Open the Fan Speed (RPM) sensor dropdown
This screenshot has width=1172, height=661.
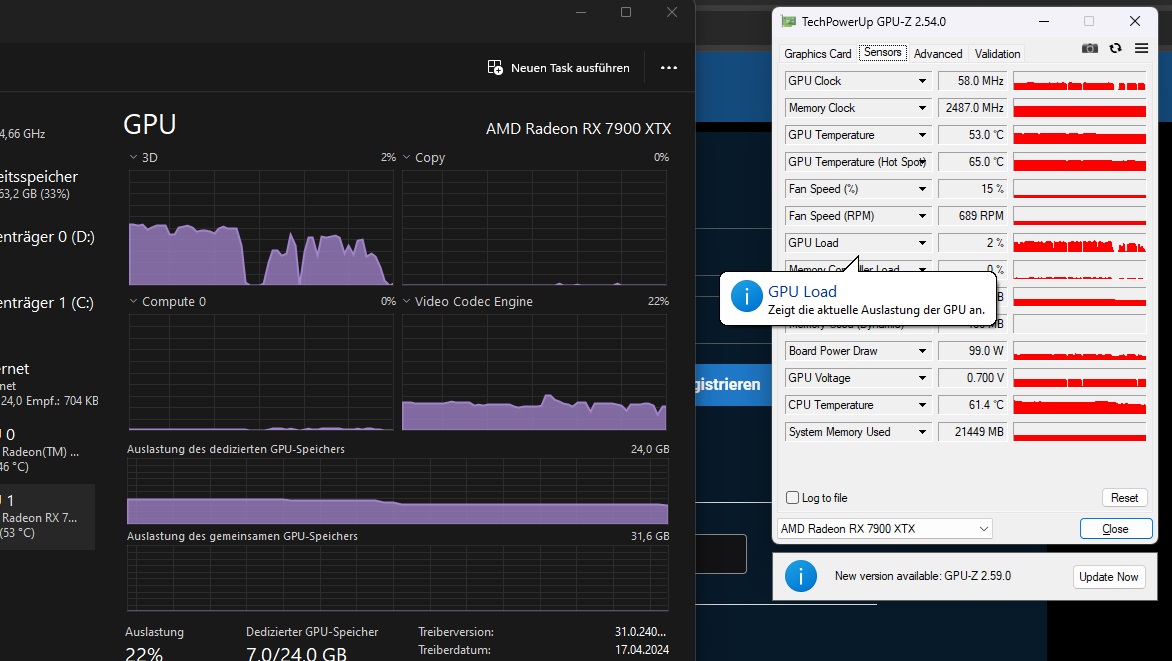pyautogui.click(x=922, y=215)
